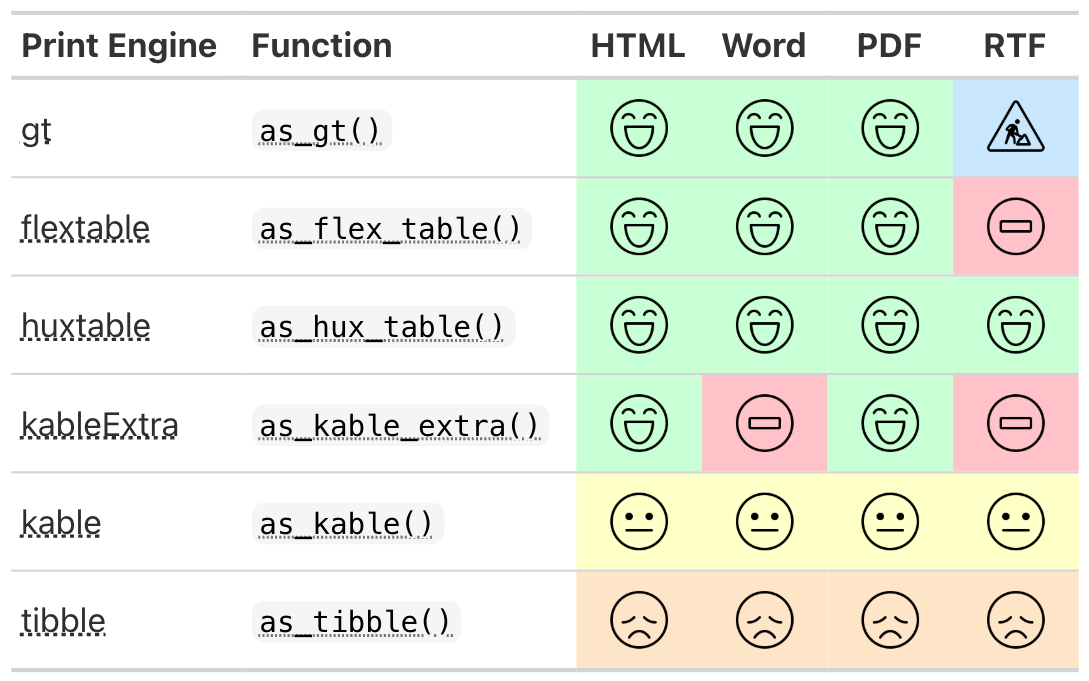Click the frowning face for tibble HTML
1089x681 pixels.
point(639,621)
